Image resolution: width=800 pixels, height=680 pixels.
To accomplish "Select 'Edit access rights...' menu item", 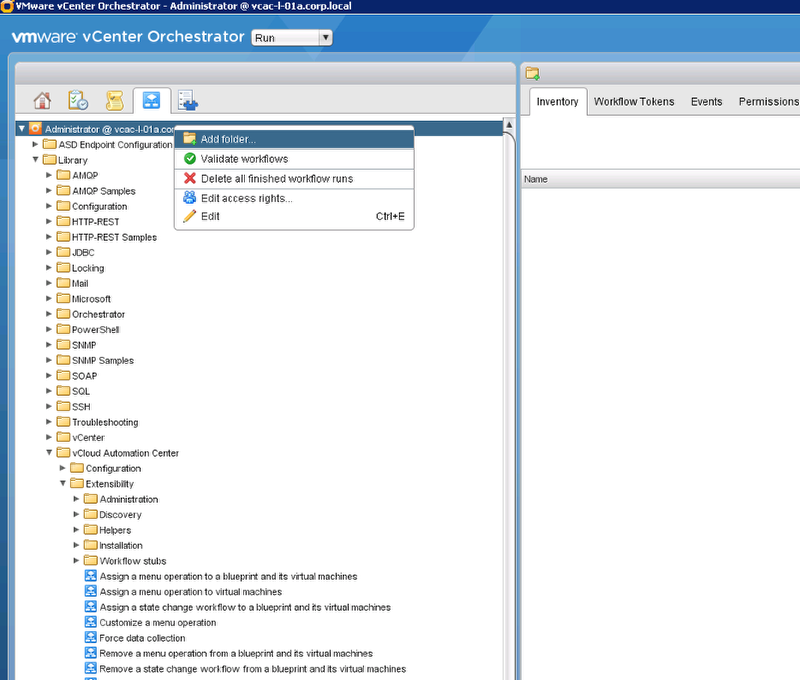I will [246, 198].
